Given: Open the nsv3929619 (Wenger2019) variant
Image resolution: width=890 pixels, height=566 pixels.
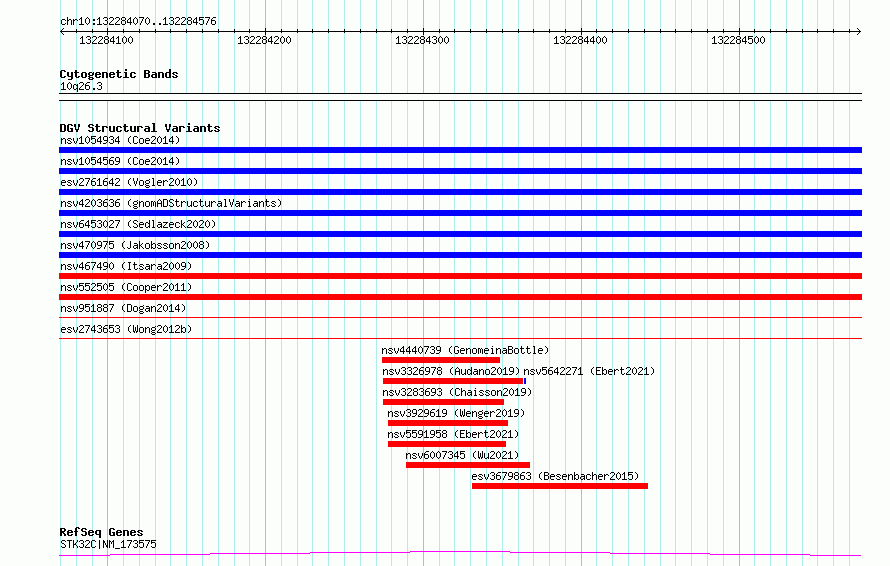Looking at the screenshot, I should coord(456,413).
